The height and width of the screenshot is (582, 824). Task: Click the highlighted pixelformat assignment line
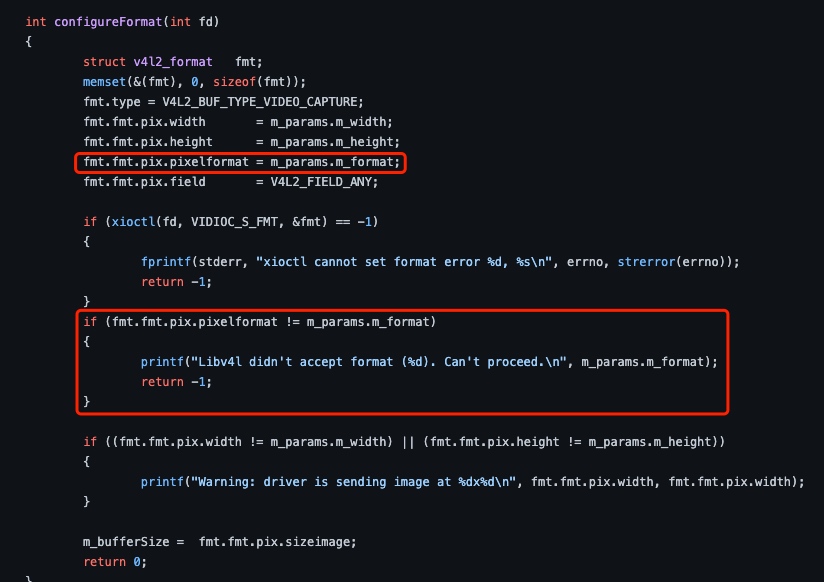point(241,162)
